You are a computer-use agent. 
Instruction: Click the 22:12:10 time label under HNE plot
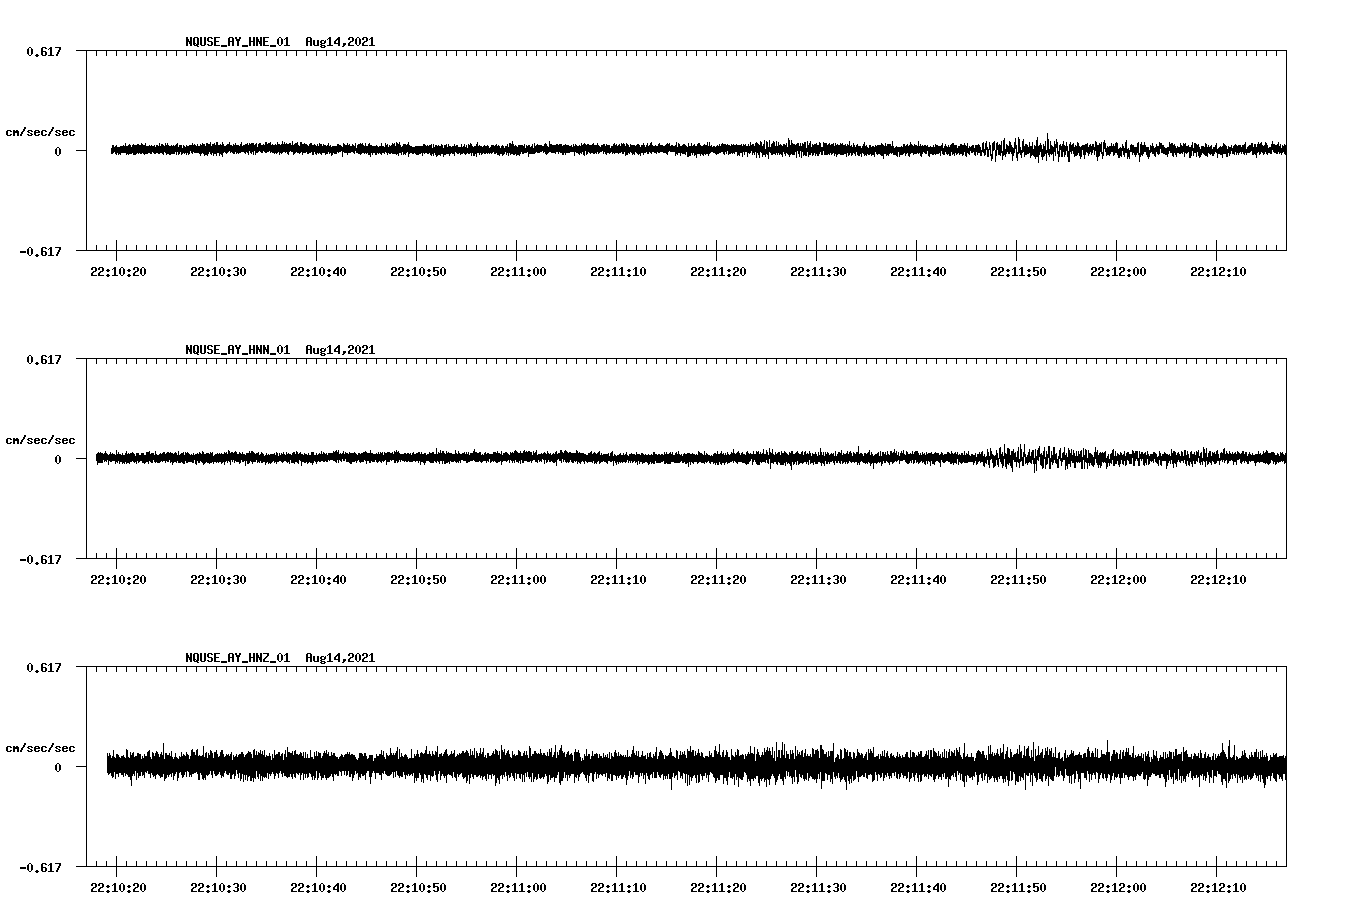[1218, 272]
